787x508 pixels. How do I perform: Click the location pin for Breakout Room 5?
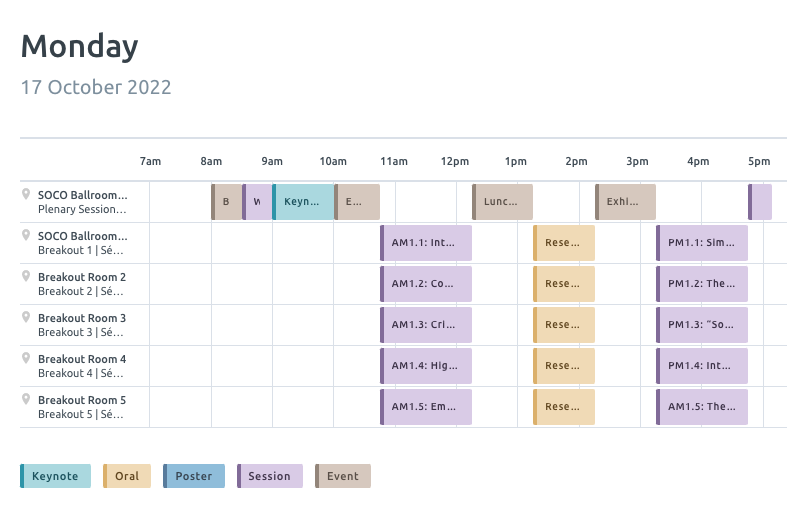point(27,400)
